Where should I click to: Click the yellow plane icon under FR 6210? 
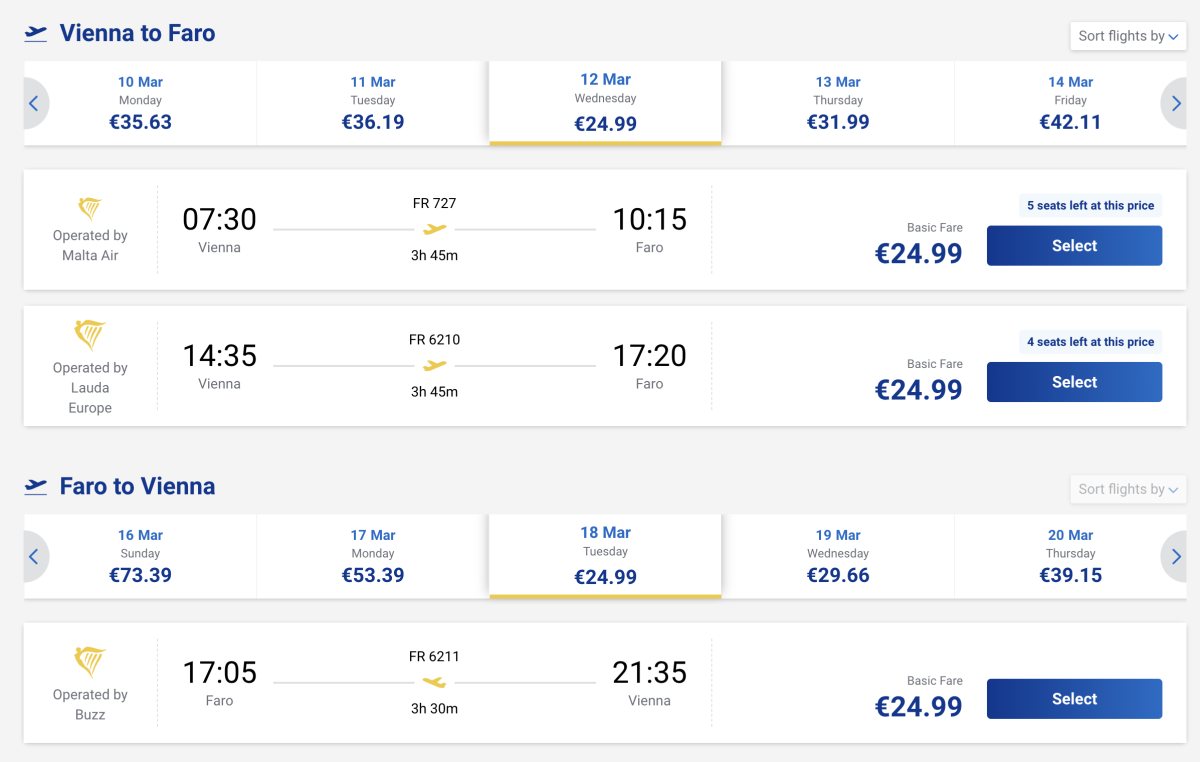point(434,366)
